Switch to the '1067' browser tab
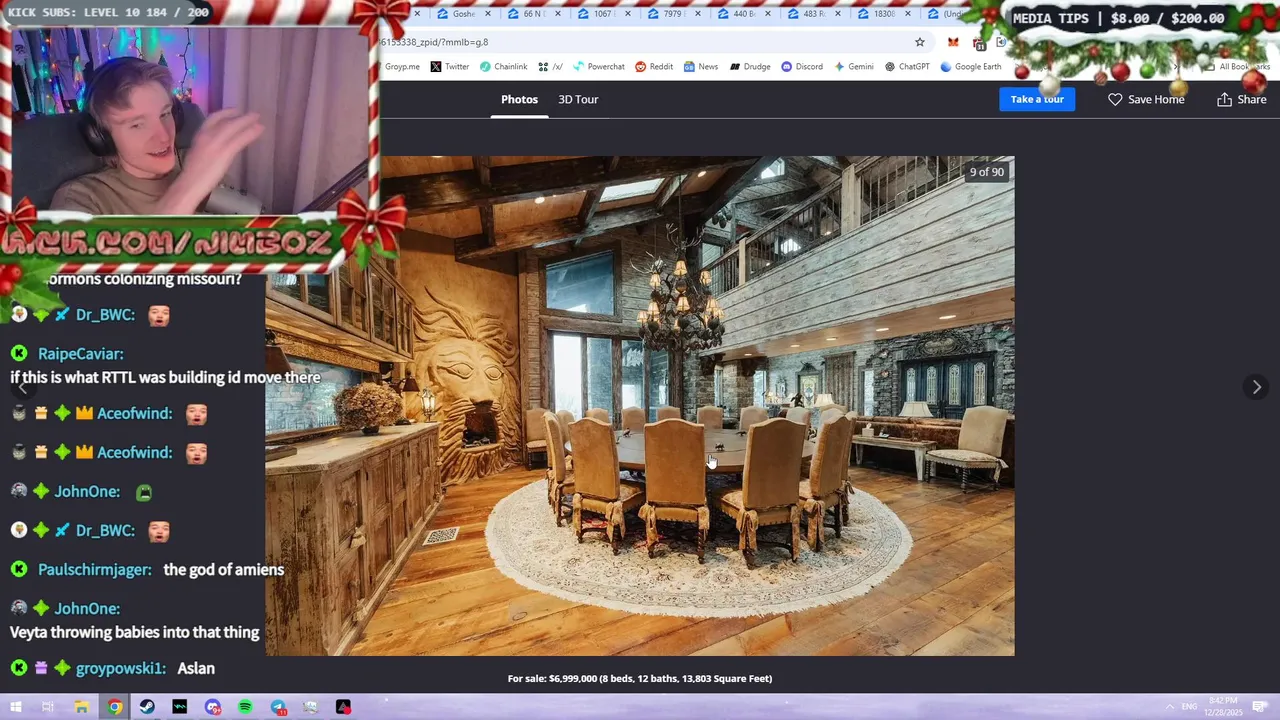This screenshot has height=720, width=1280. 596,14
